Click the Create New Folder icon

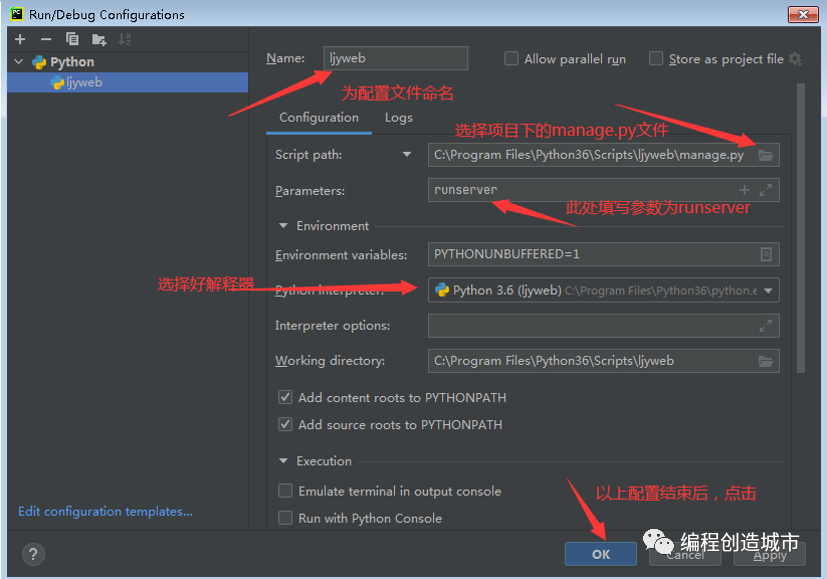(99, 38)
